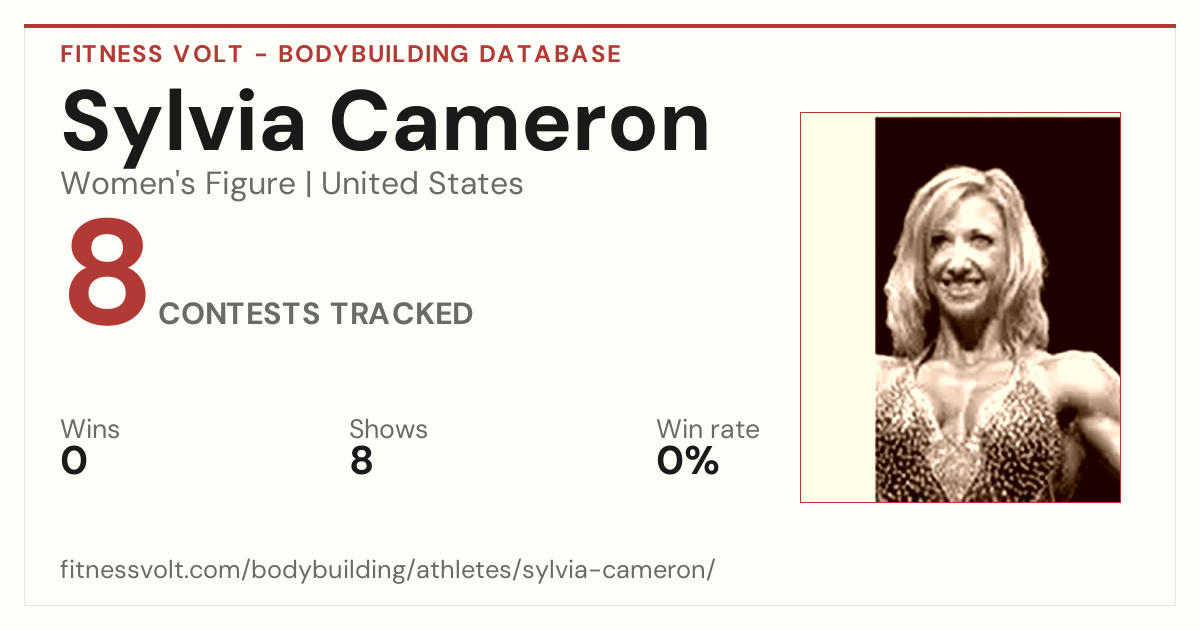Select the 0% win rate value
This screenshot has height=630, width=1200.
tap(688, 461)
